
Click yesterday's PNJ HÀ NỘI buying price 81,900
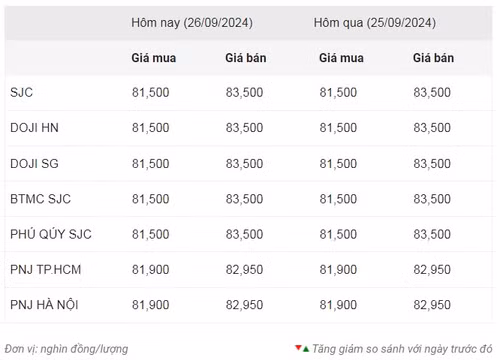338,305
